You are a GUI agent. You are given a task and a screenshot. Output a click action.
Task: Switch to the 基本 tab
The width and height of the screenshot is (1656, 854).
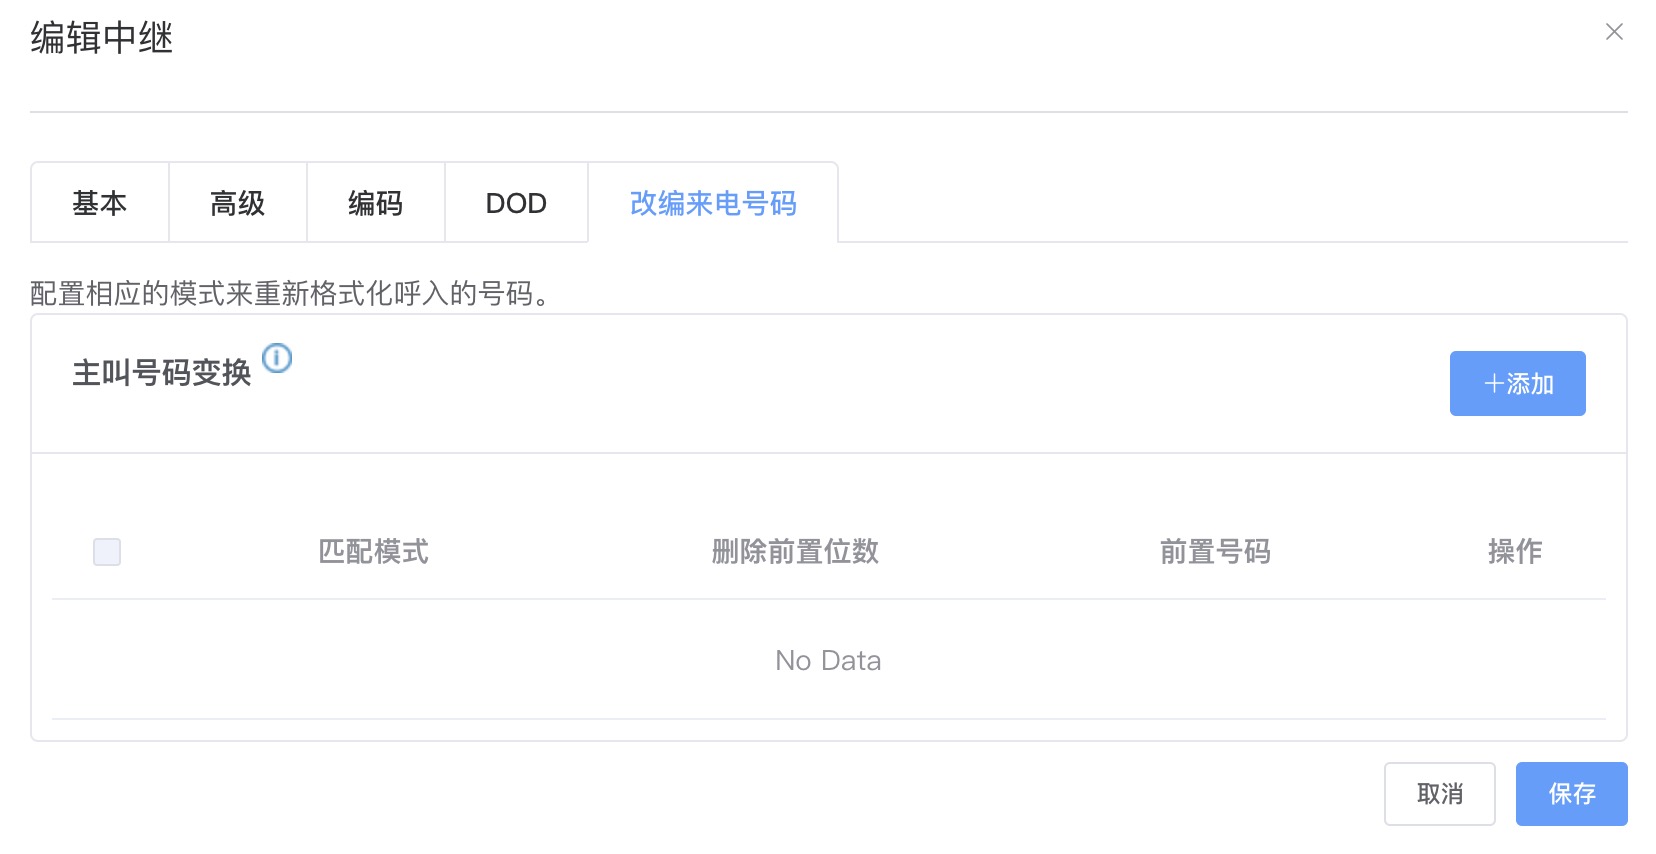point(100,203)
